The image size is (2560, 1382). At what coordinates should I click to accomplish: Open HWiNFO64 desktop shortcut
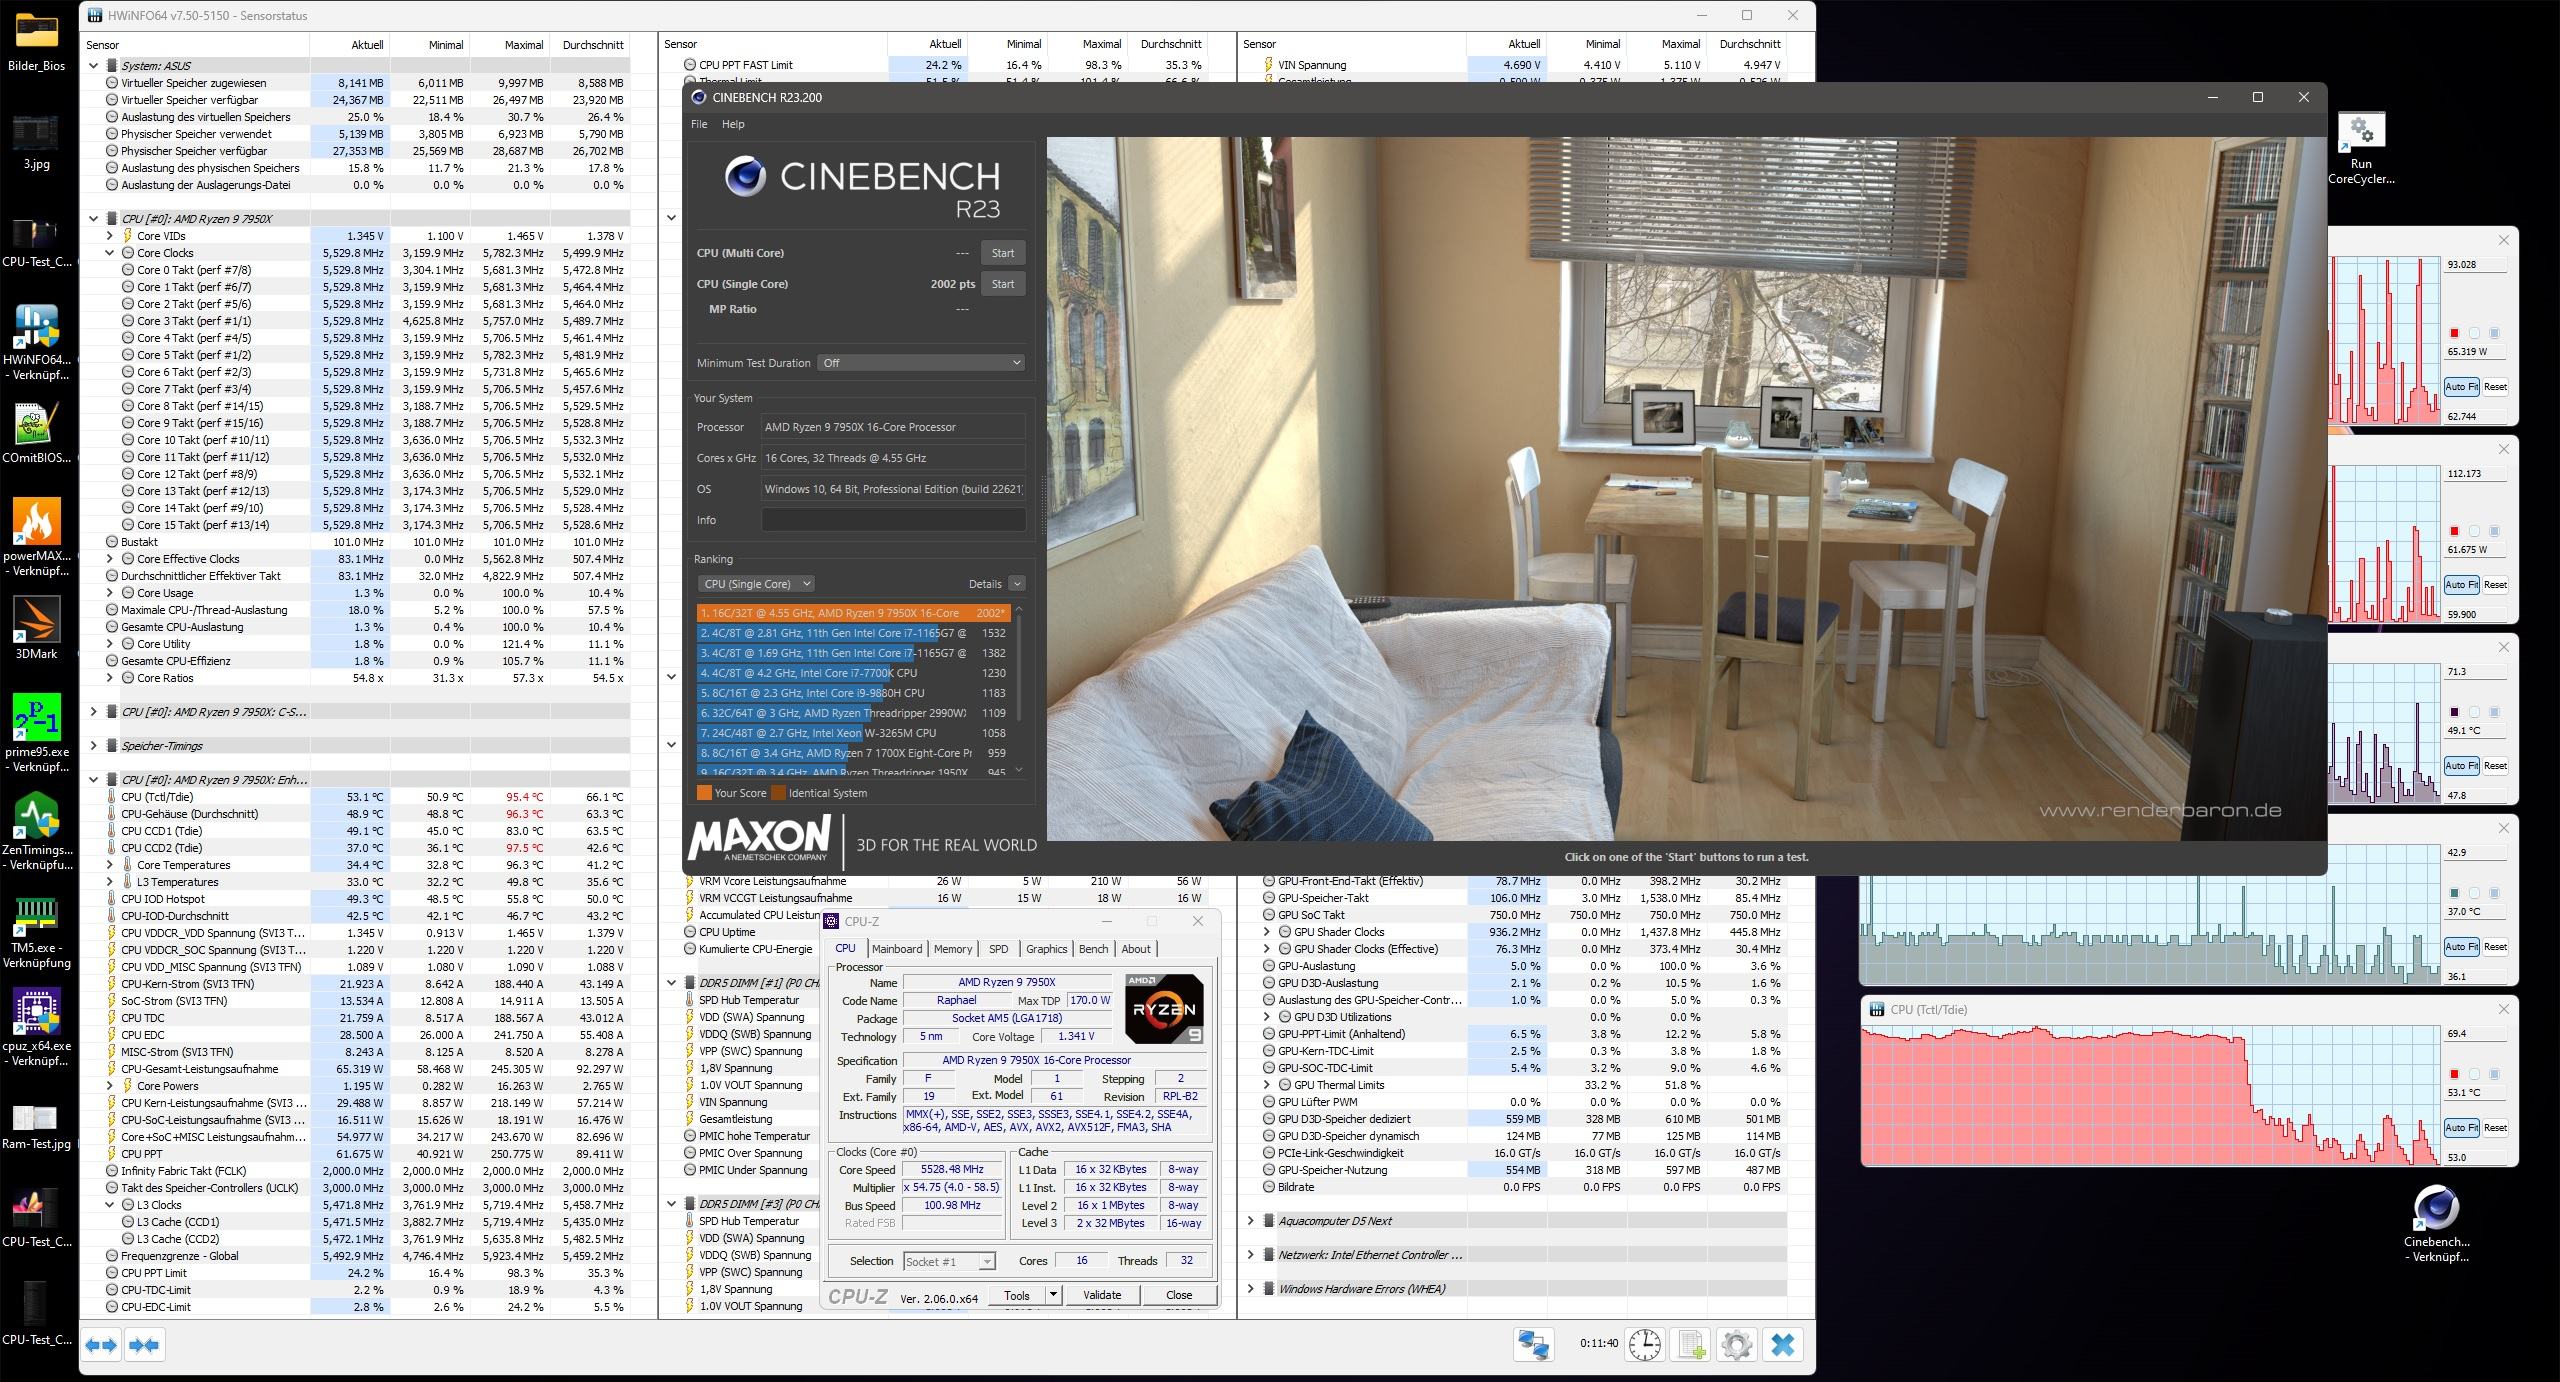click(36, 342)
